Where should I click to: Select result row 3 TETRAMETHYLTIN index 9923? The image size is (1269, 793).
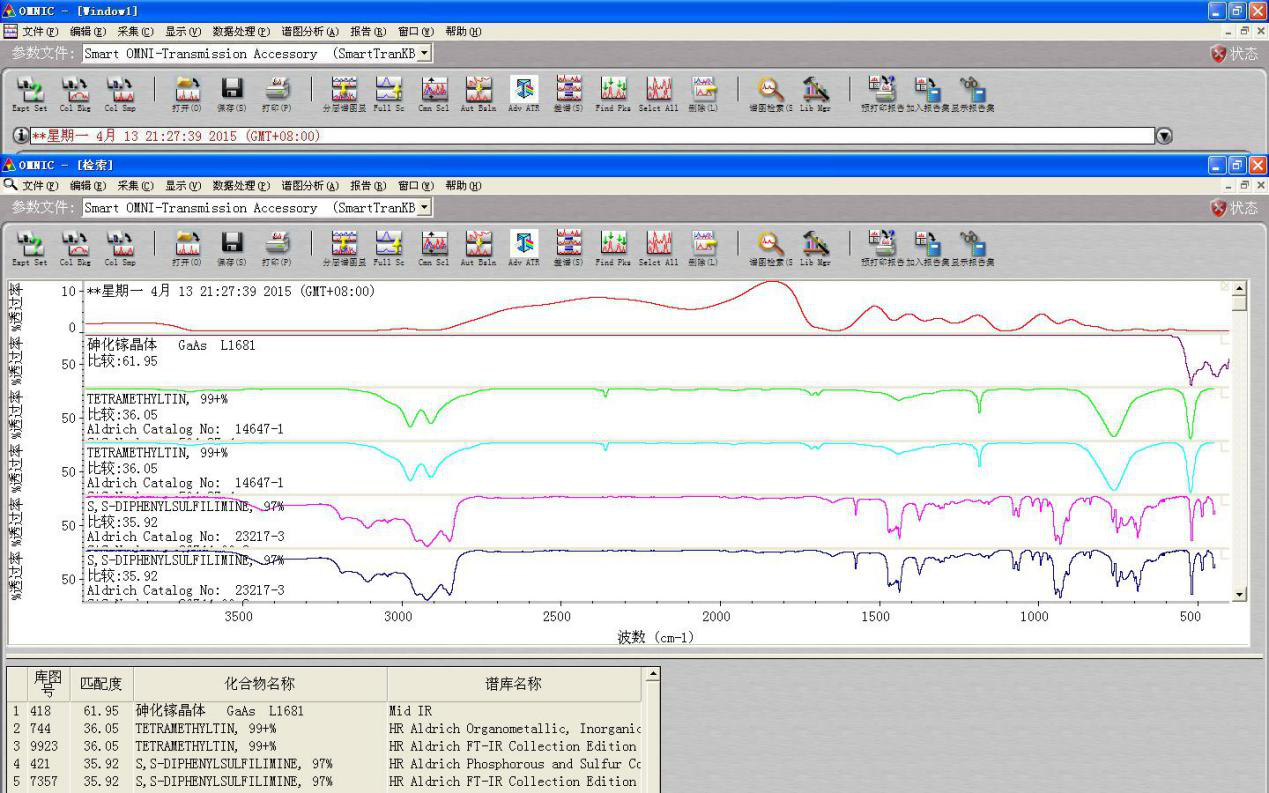click(x=325, y=746)
